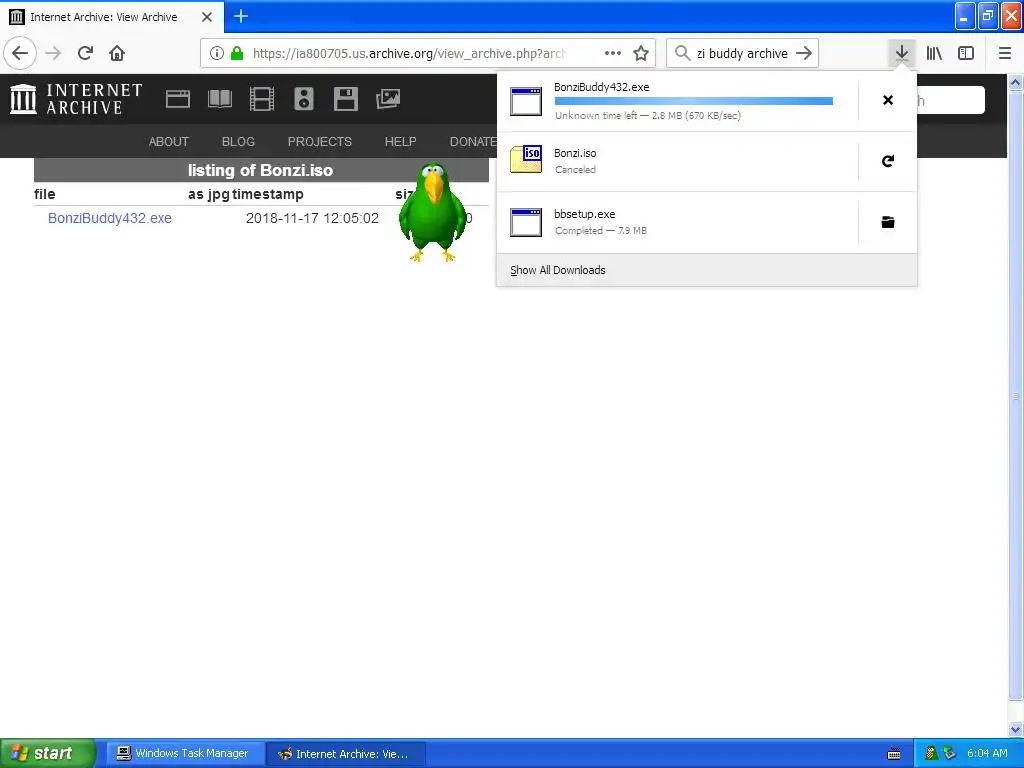Viewport: 1024px width, 768px height.
Task: Open the browser home page
Action: (x=117, y=53)
